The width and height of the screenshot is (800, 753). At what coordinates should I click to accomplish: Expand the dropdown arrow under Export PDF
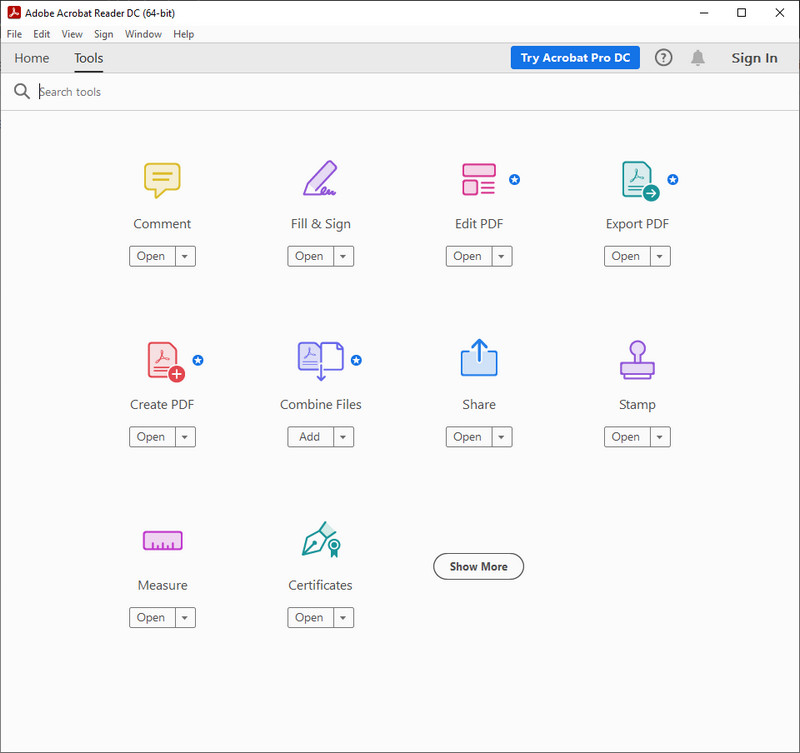(x=660, y=257)
